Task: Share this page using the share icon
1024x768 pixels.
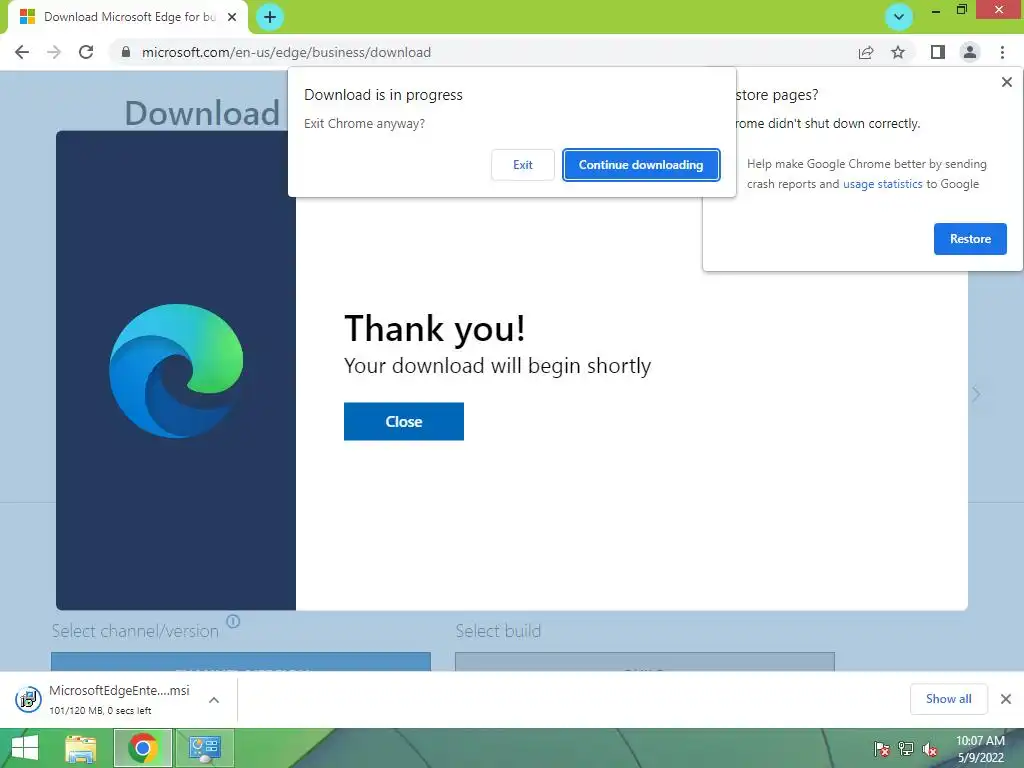Action: coord(866,52)
